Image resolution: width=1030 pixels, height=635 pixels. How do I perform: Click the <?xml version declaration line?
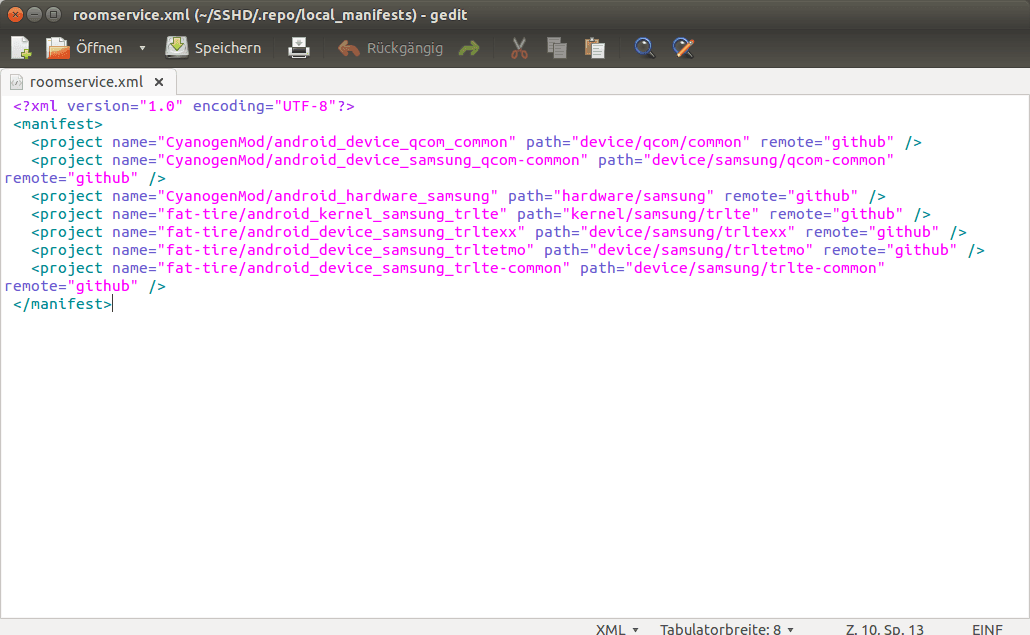184,106
